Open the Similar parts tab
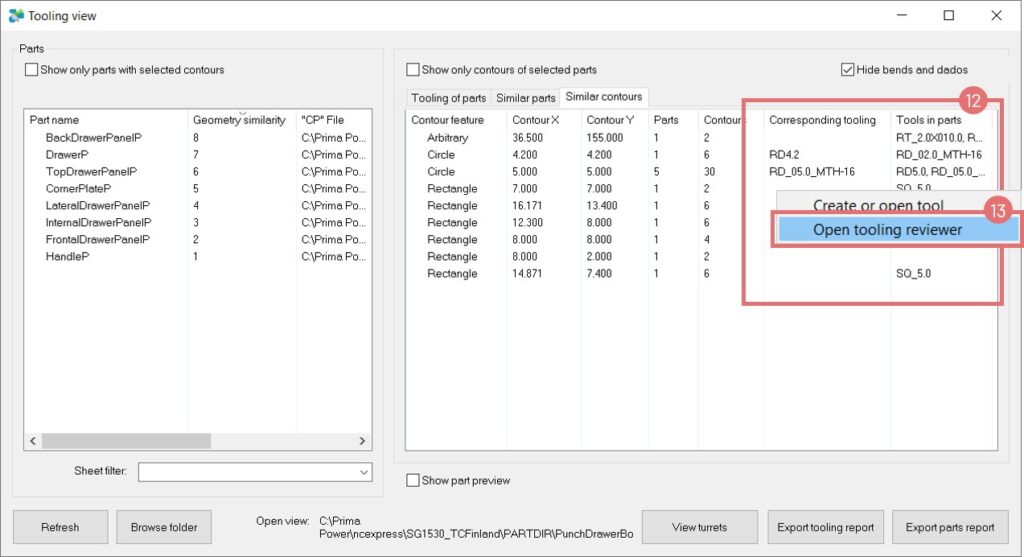The image size is (1024, 557). tap(526, 98)
